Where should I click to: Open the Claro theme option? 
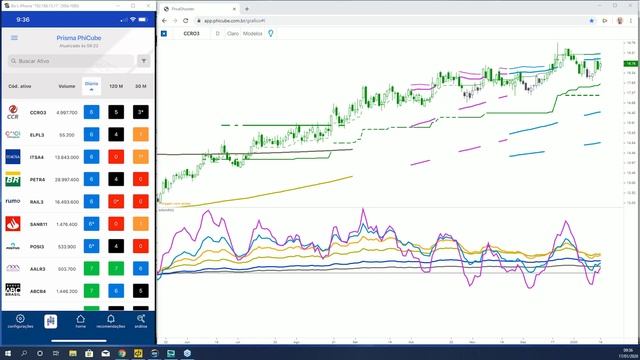tap(233, 33)
